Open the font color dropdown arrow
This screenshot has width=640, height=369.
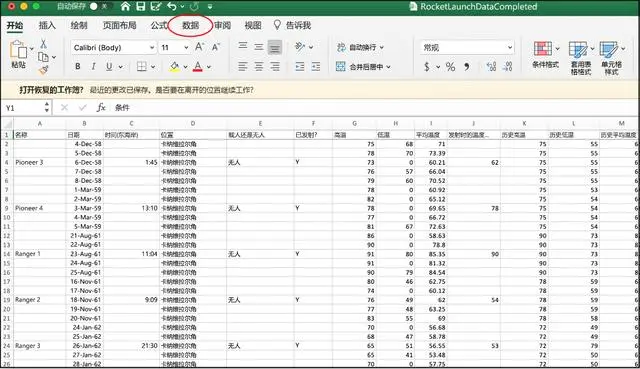209,67
